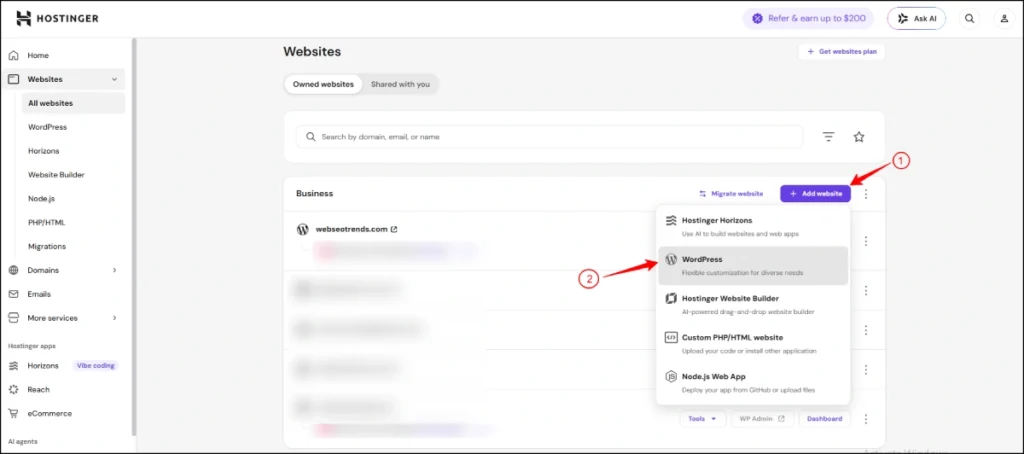Viewport: 1024px width, 454px height.
Task: Open WordPress sidebar item
Action: 47,127
